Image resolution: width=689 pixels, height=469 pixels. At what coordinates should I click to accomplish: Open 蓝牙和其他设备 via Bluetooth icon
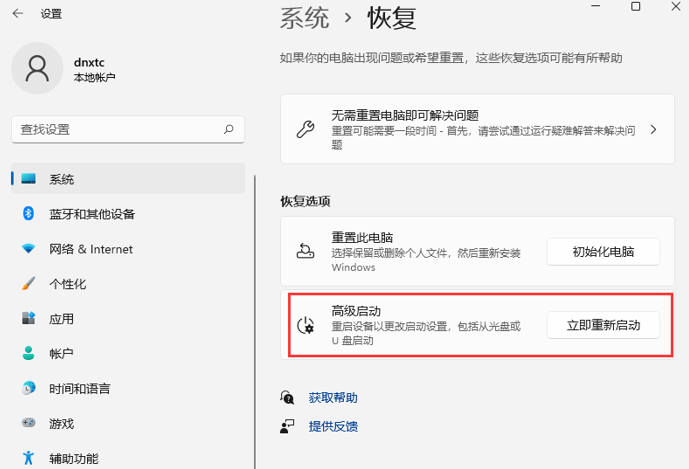[x=29, y=214]
